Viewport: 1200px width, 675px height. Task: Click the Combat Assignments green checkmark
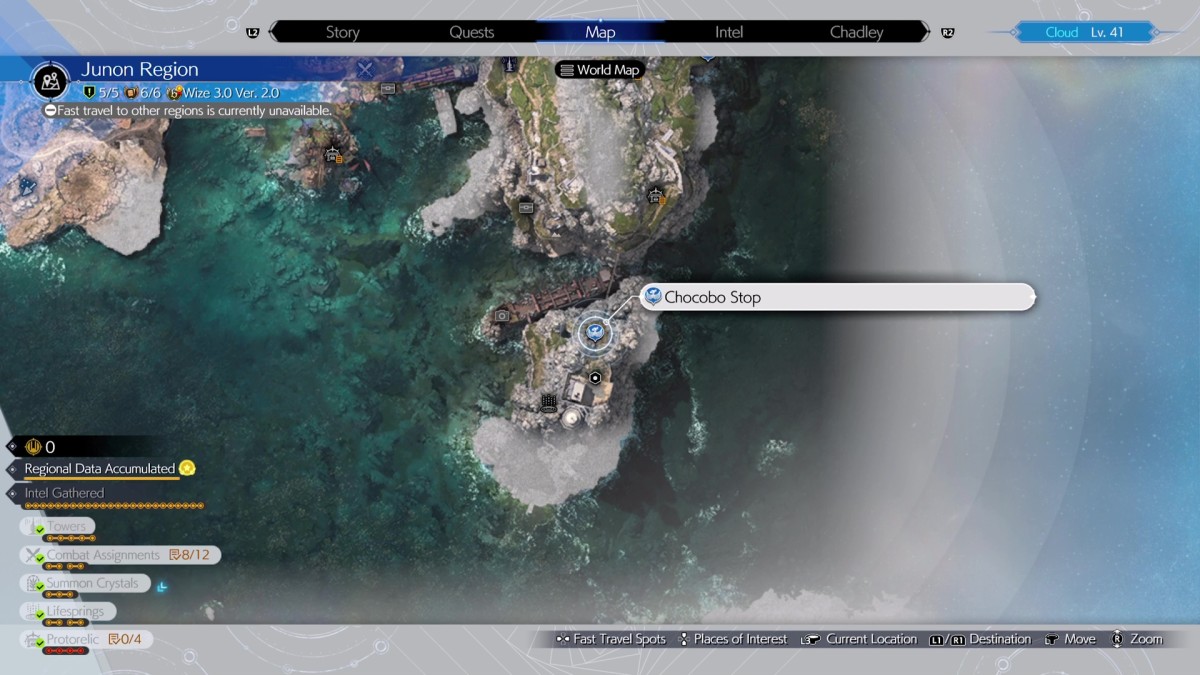39,558
